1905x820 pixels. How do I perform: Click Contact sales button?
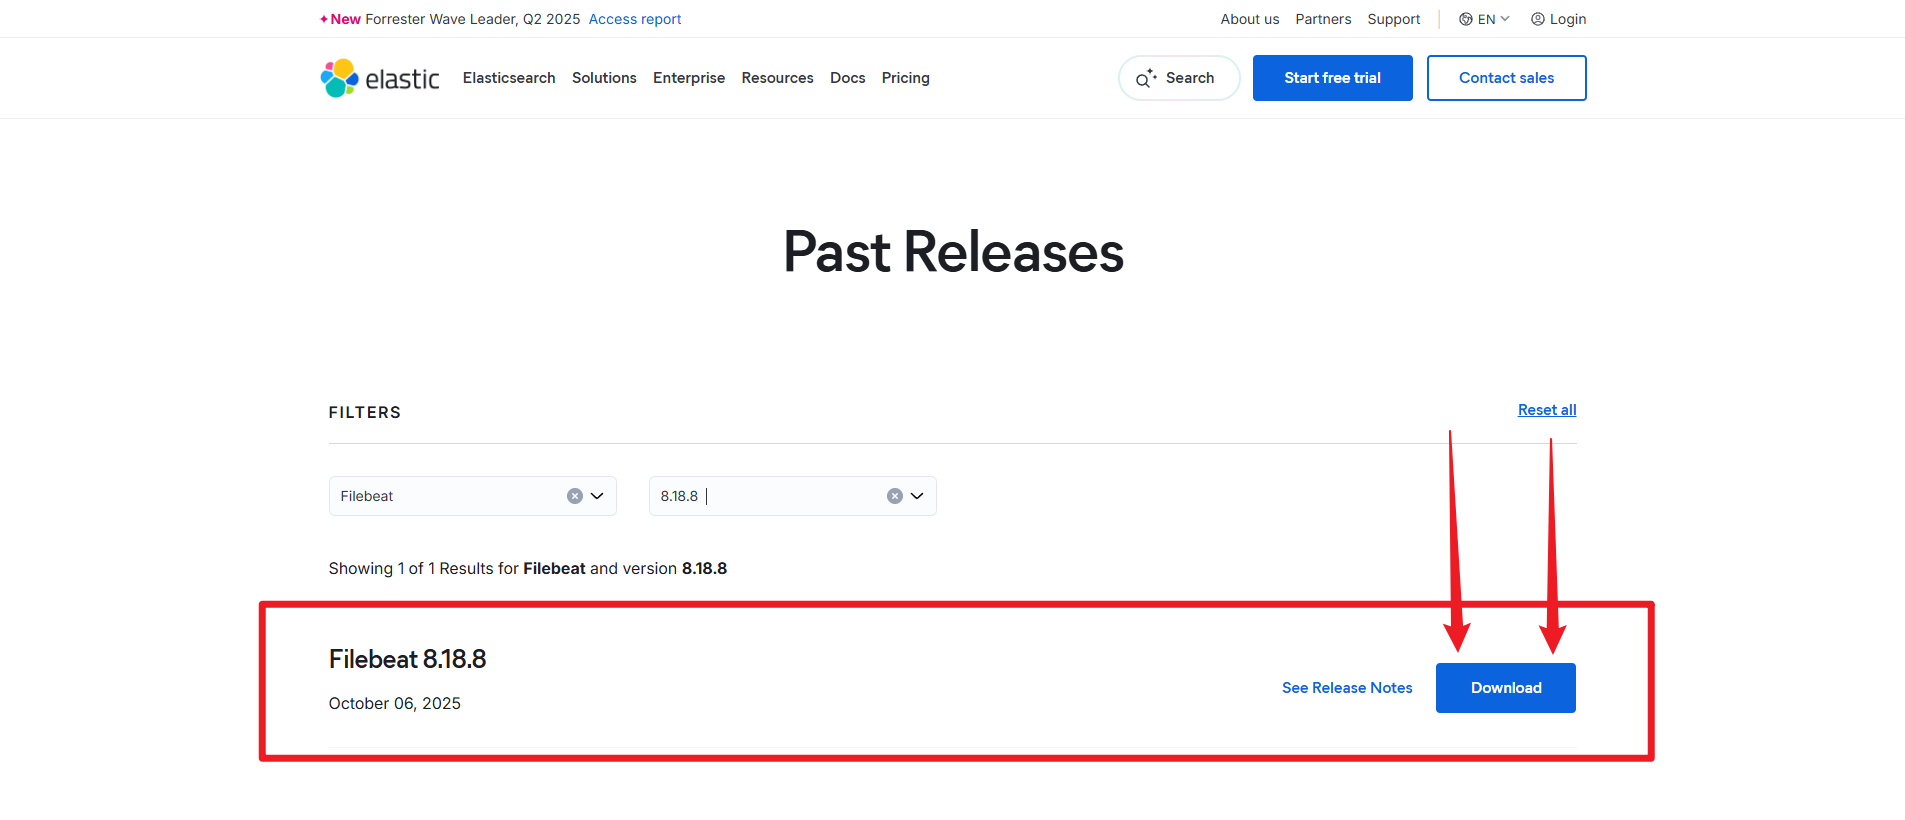point(1507,78)
